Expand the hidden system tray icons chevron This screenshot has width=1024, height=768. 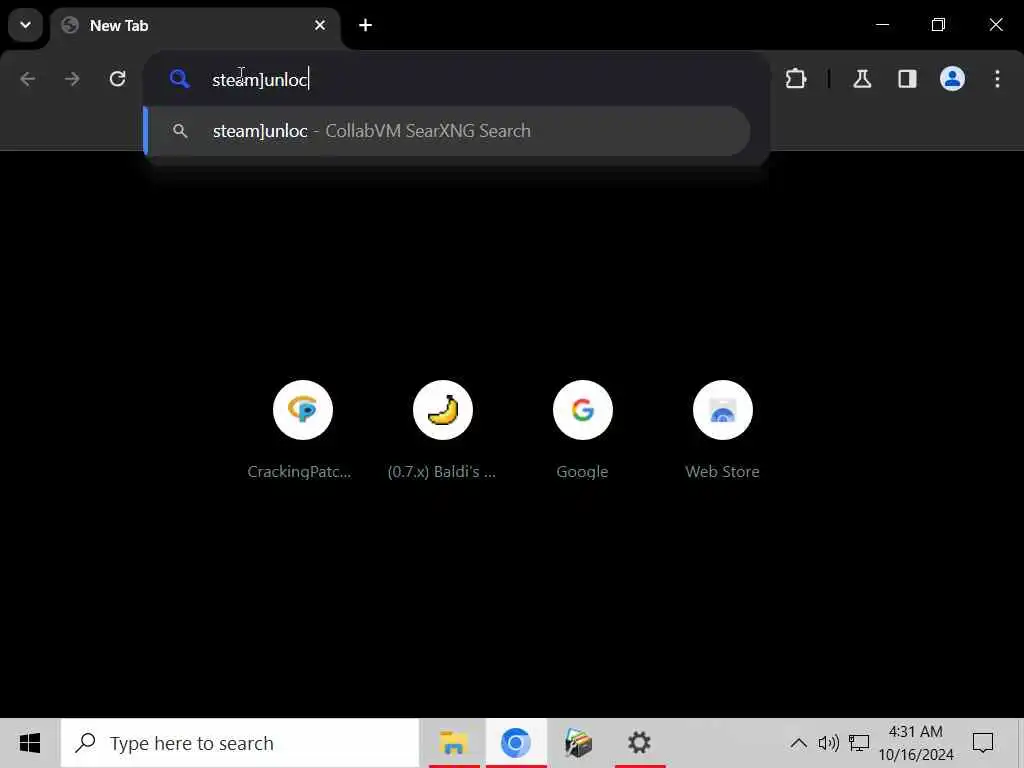[x=798, y=743]
